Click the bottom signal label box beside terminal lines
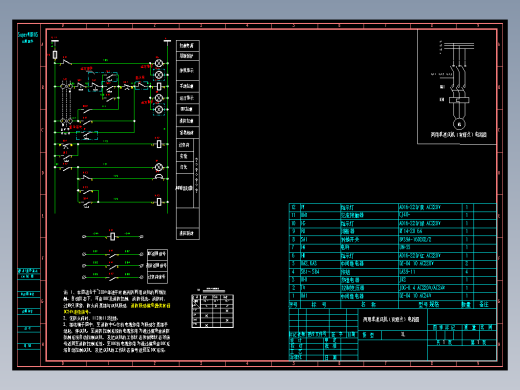Screen dimensions: 520x390 click(157, 277)
